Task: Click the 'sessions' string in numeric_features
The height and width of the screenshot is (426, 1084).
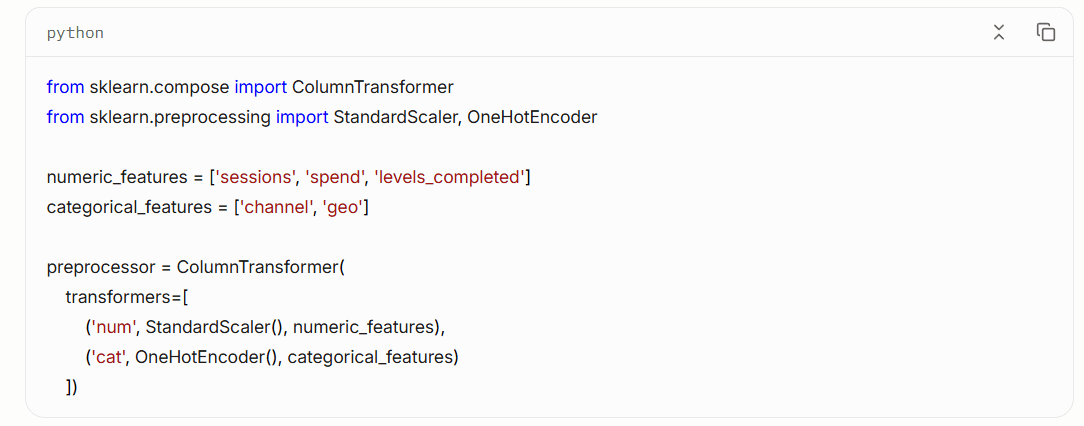Action: point(256,178)
